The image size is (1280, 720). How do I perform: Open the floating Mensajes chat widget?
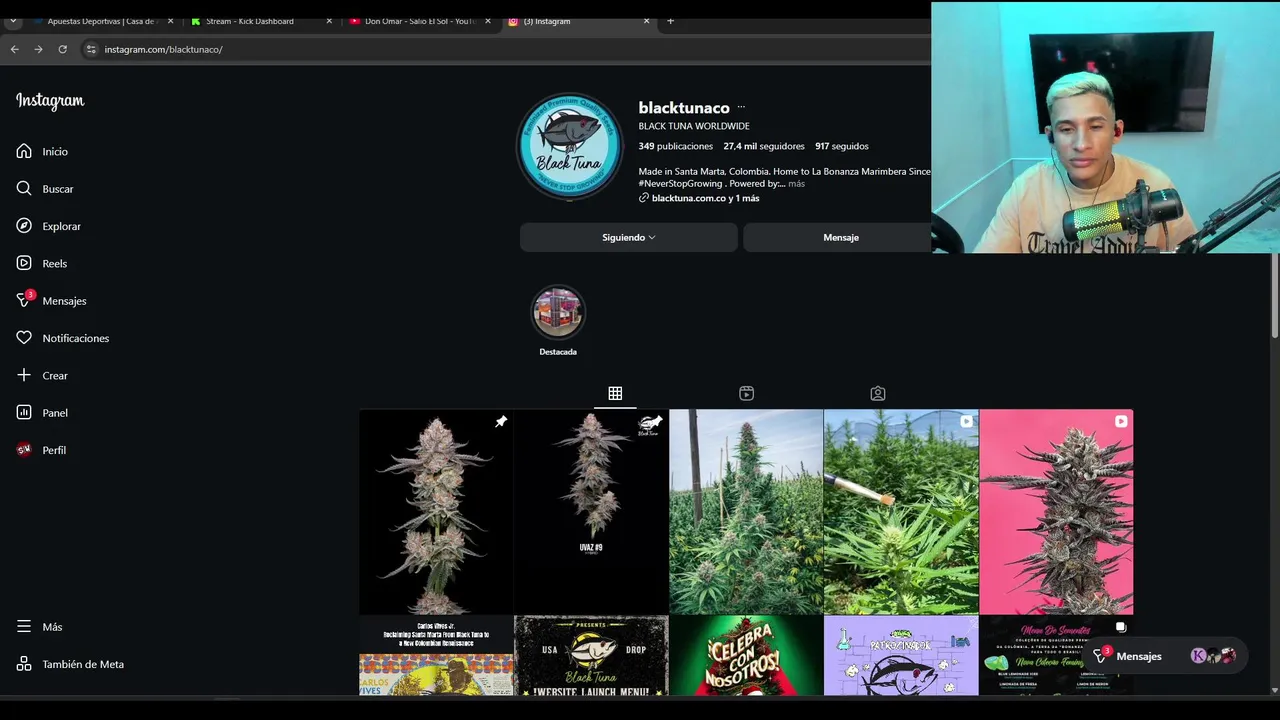click(1165, 656)
